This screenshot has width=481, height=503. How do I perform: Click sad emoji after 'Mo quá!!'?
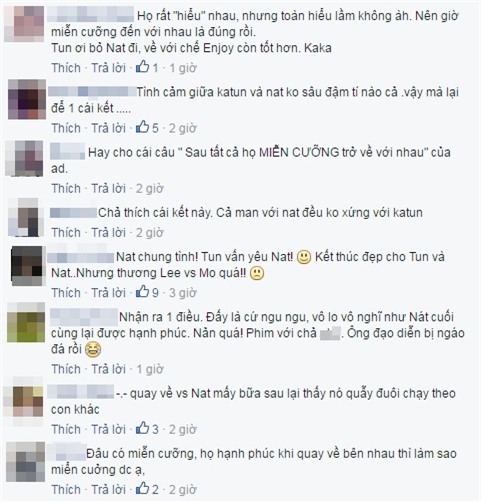pyautogui.click(x=257, y=274)
